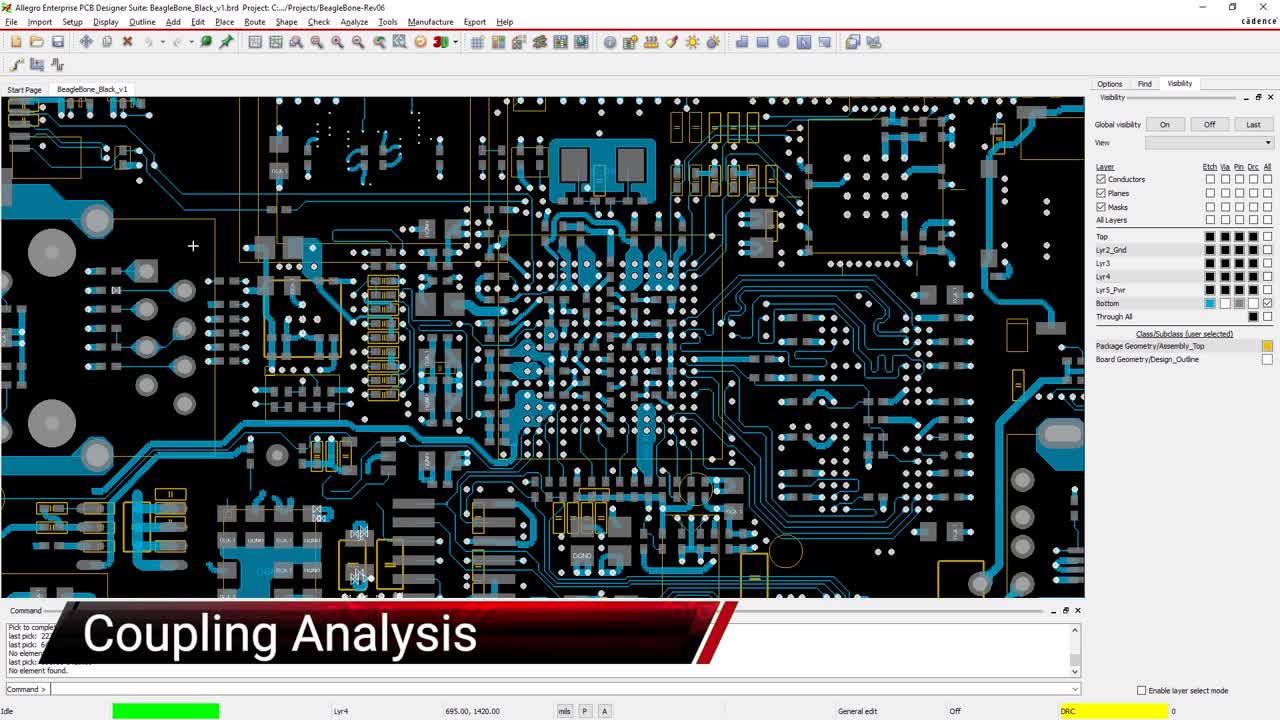The width and height of the screenshot is (1280, 720).
Task: Toggle the Planes checkbox
Action: (1101, 193)
